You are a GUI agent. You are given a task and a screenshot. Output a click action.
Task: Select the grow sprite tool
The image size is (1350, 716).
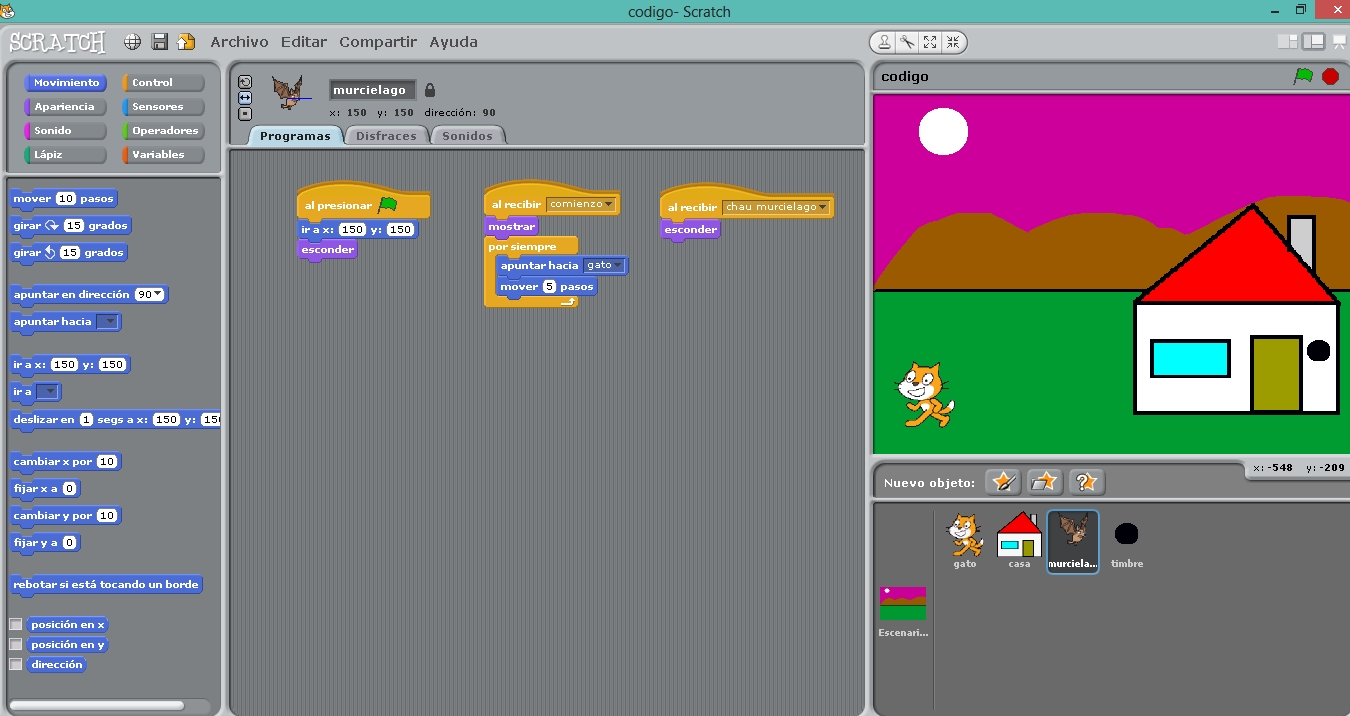click(x=930, y=42)
